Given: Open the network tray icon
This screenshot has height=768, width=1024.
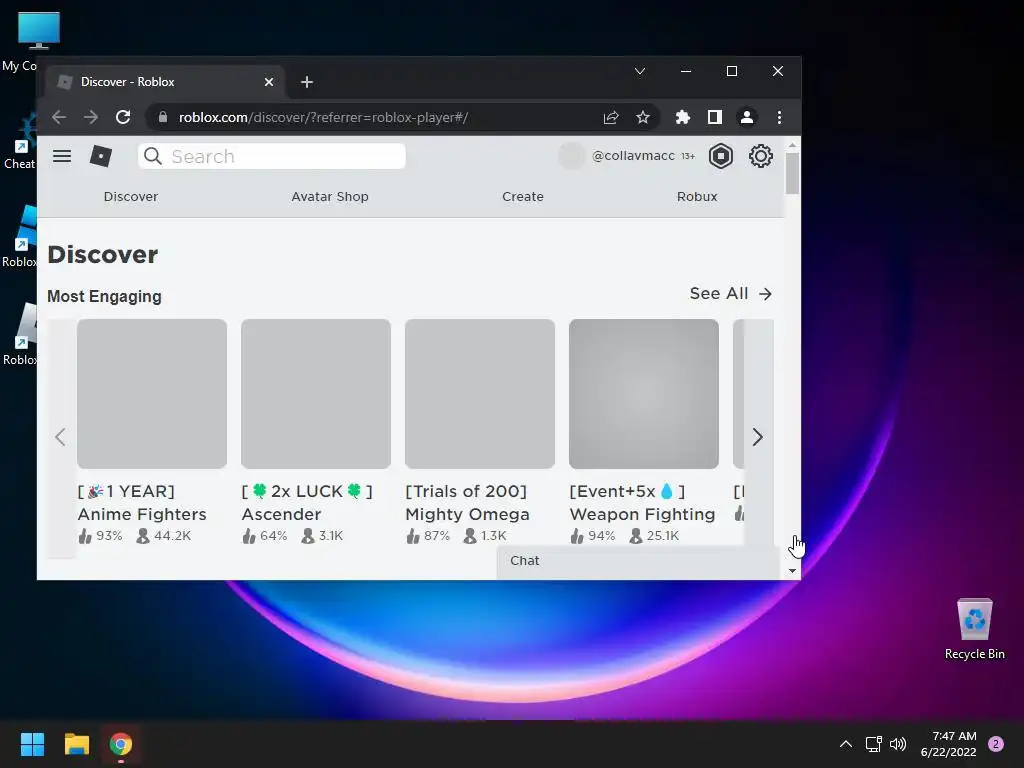Looking at the screenshot, I should [x=874, y=744].
